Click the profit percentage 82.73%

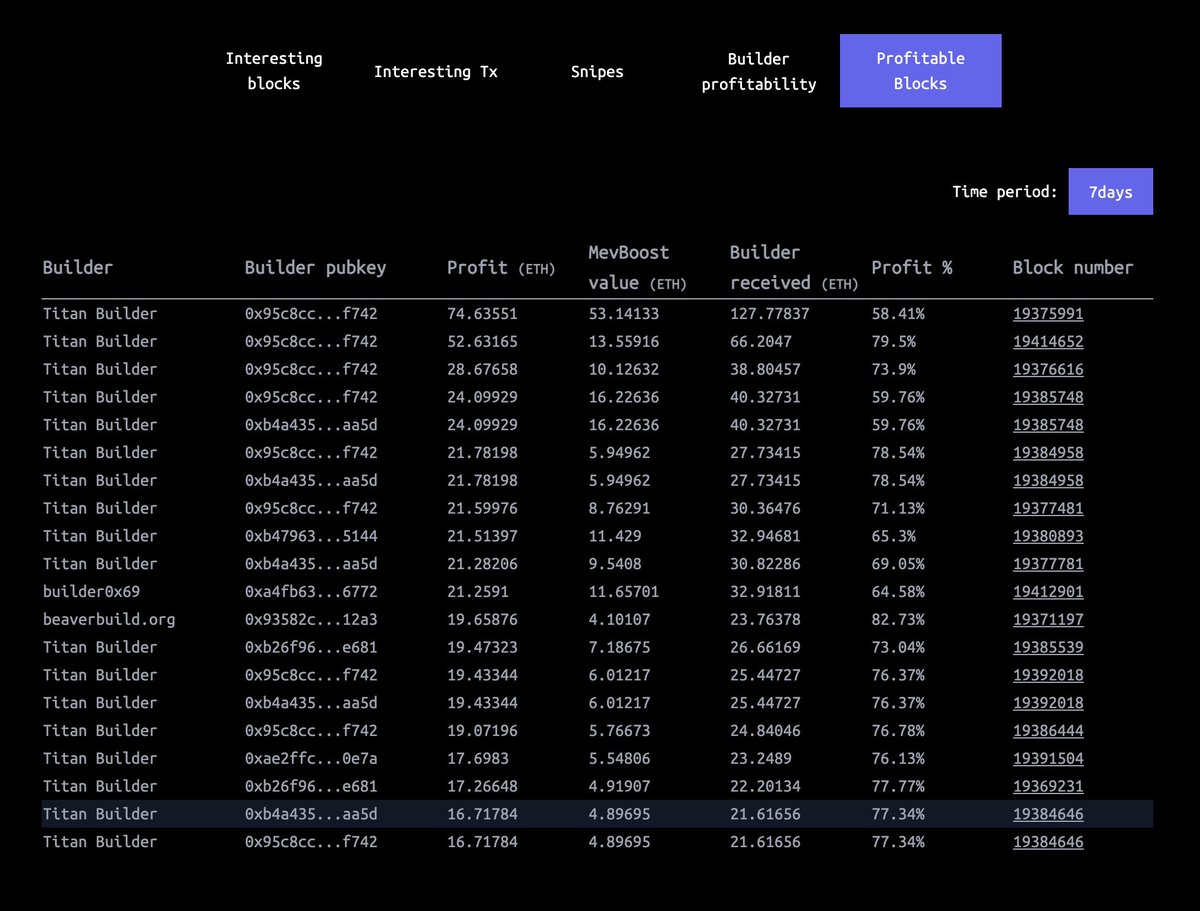pos(898,620)
